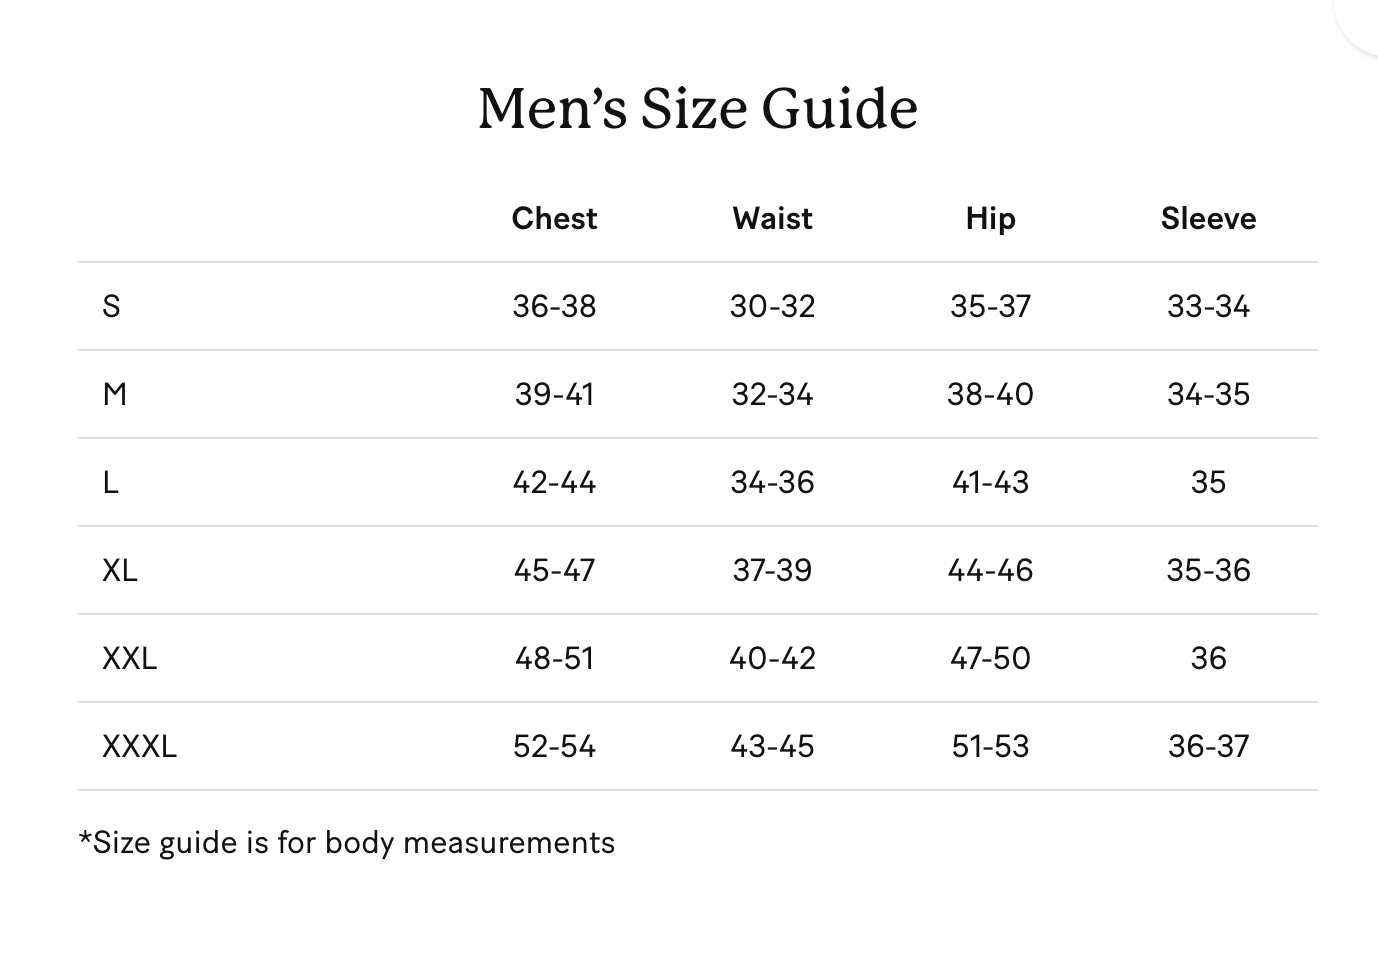Select the M size row label
The image size is (1378, 972).
(x=115, y=394)
